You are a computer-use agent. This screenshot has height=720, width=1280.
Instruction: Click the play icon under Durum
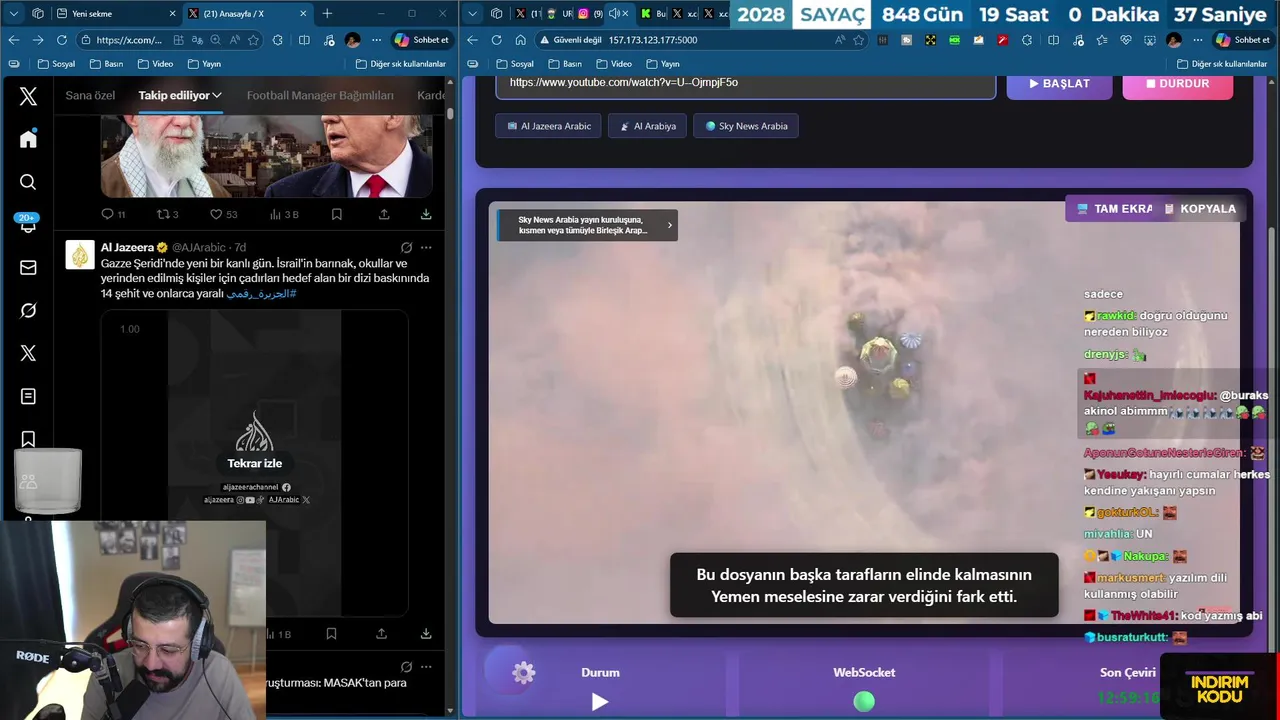600,702
